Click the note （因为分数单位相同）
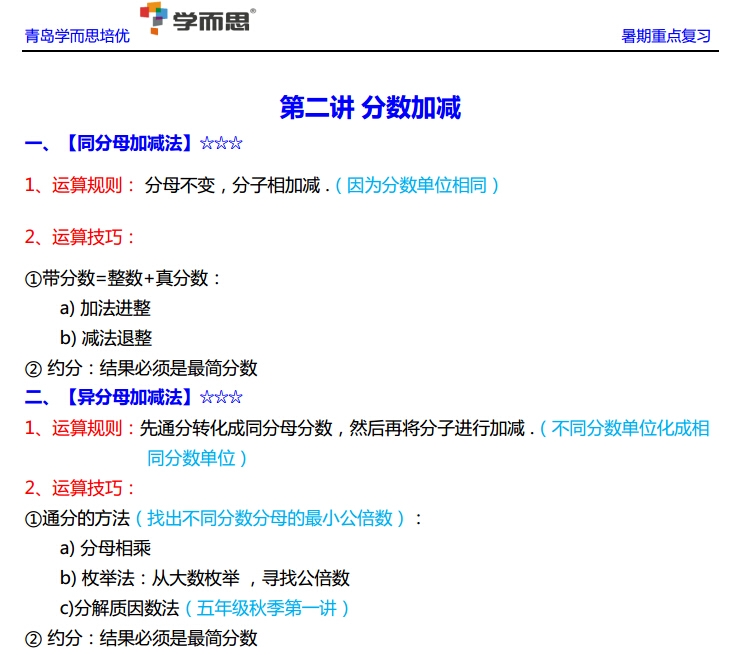This screenshot has height=655, width=751. 417,185
